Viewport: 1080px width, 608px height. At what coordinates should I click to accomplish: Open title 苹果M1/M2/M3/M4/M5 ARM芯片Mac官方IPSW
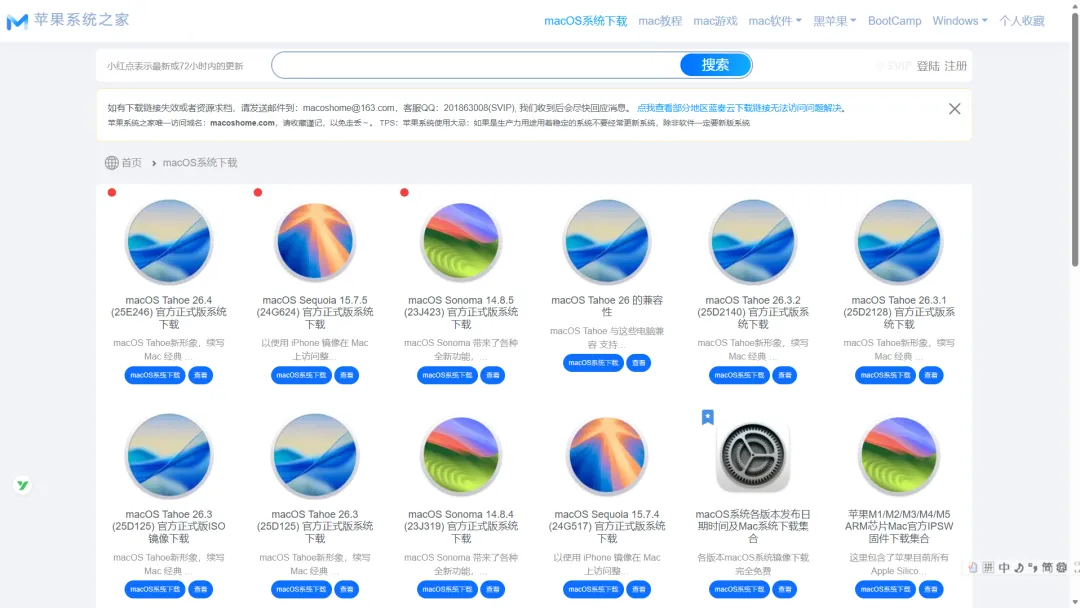tap(899, 526)
